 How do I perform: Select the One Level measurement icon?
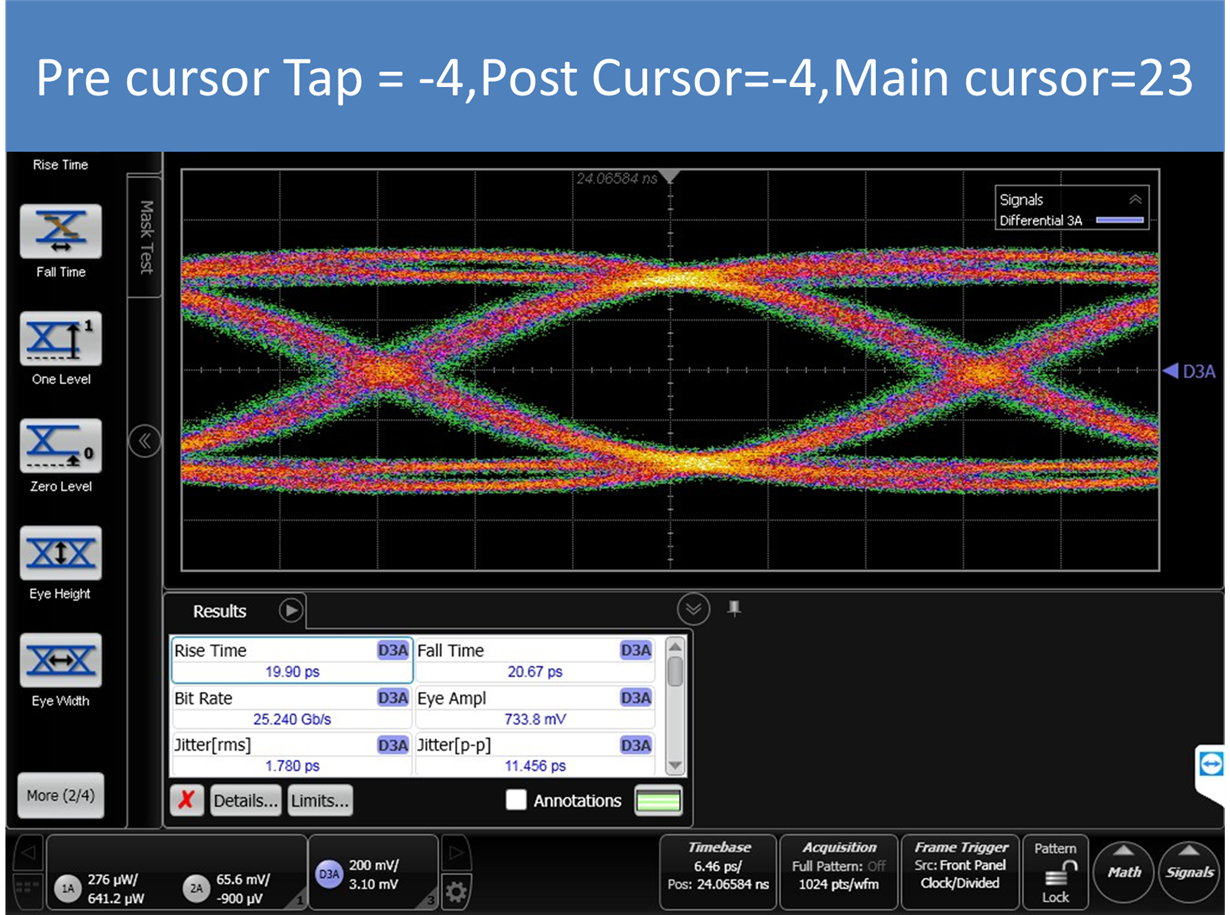pyautogui.click(x=61, y=339)
